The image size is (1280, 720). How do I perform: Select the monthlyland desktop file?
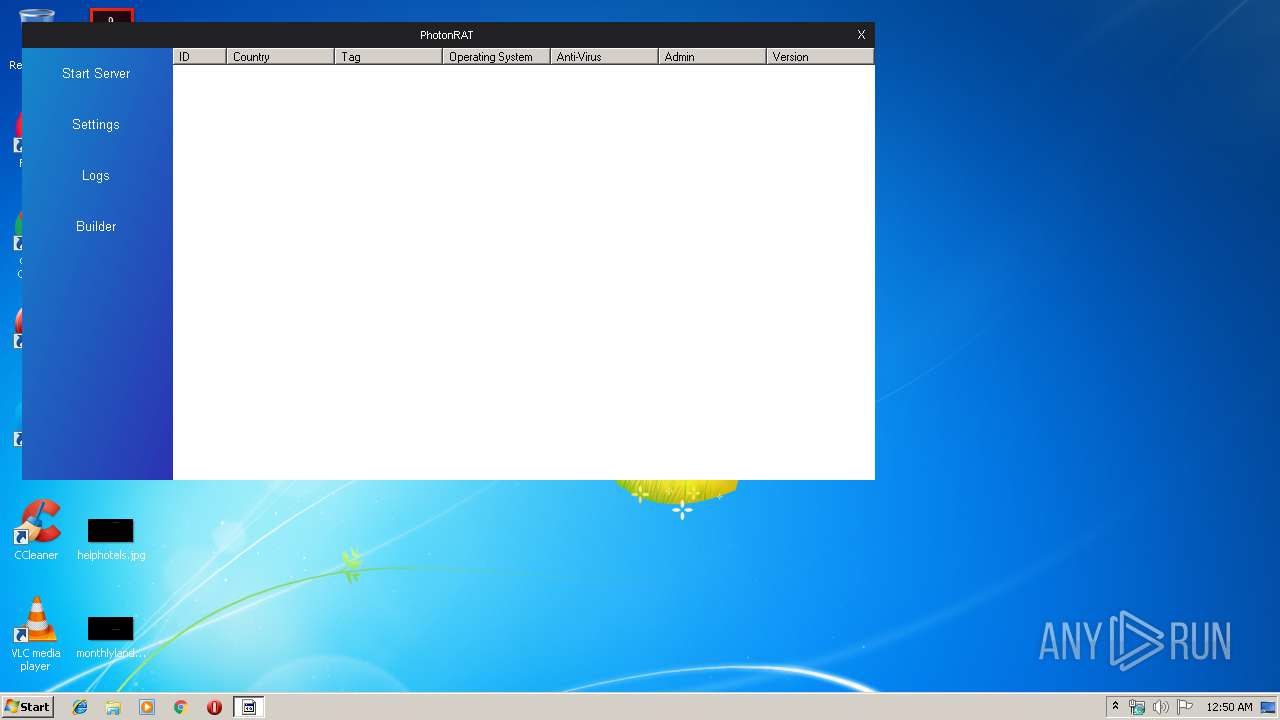[111, 637]
